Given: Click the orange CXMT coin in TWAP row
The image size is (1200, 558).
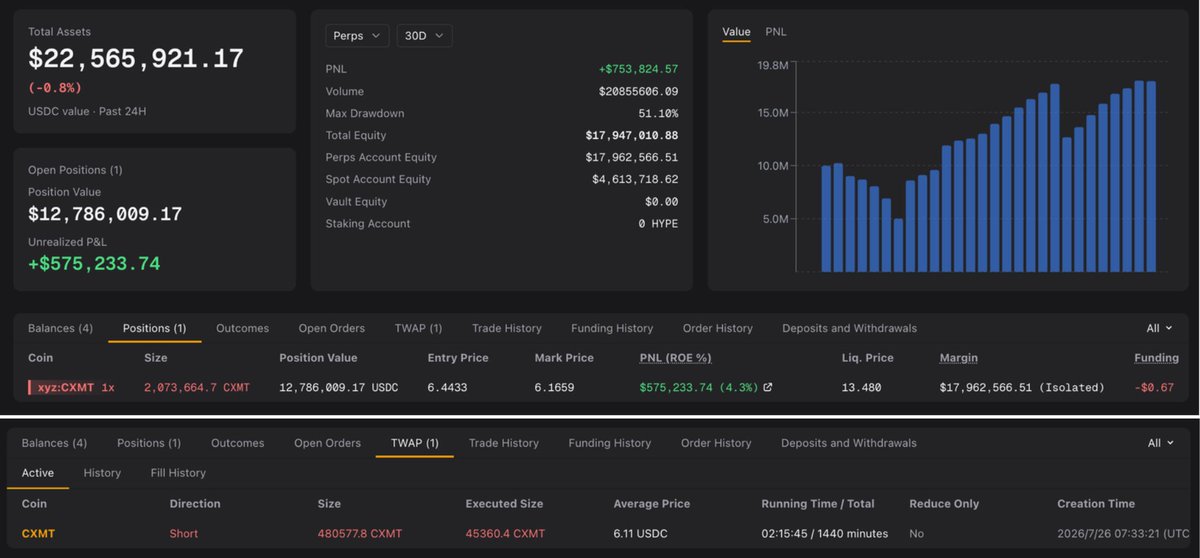Looking at the screenshot, I should click(x=38, y=534).
